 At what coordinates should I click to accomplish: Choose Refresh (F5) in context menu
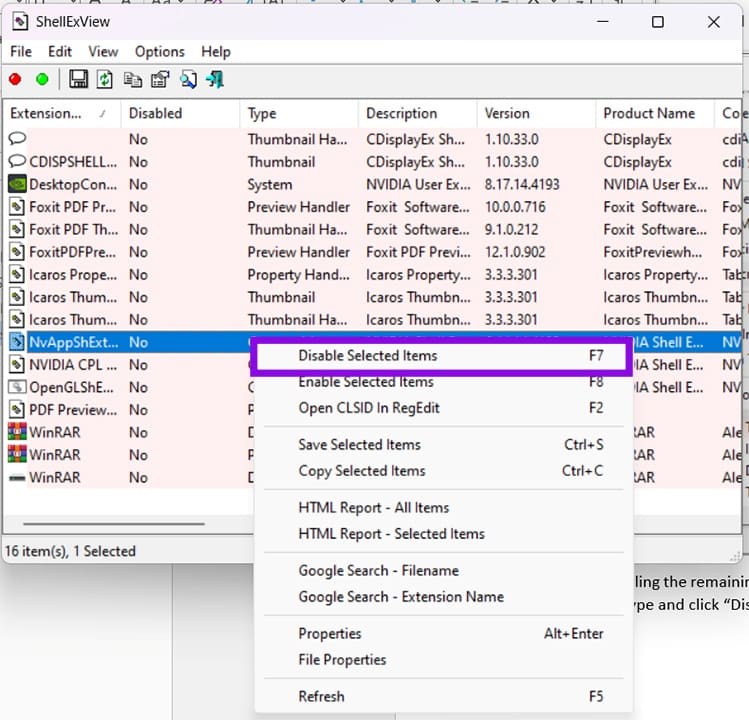444,697
